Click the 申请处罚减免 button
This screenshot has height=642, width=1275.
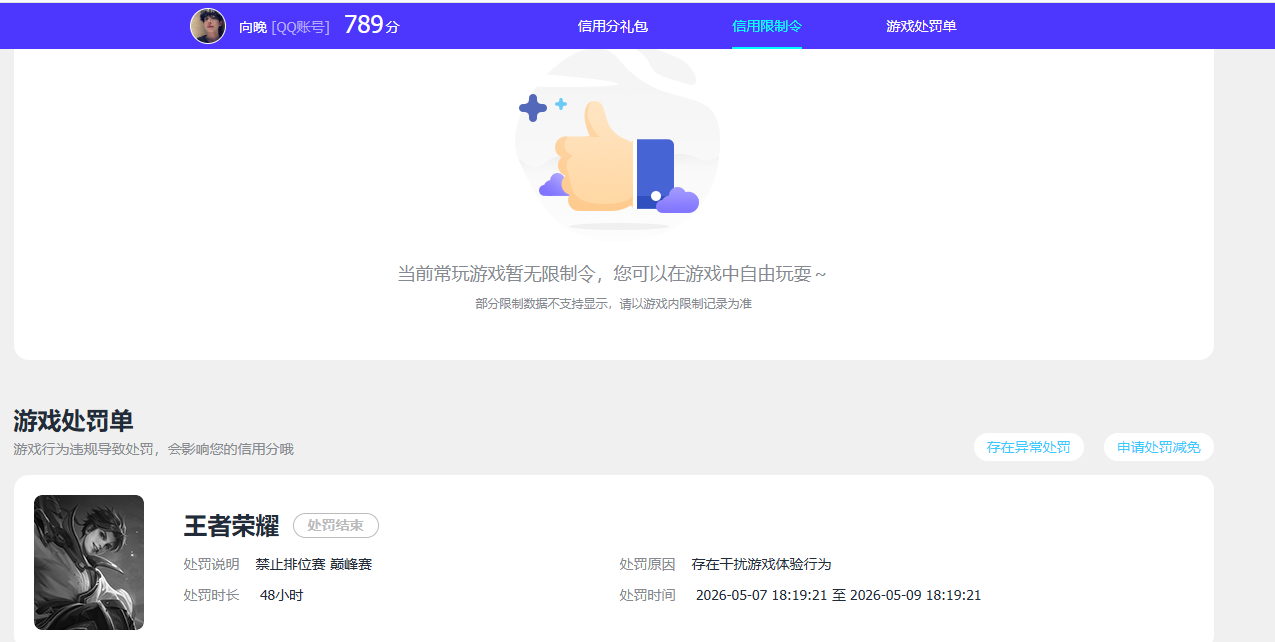coord(1158,447)
